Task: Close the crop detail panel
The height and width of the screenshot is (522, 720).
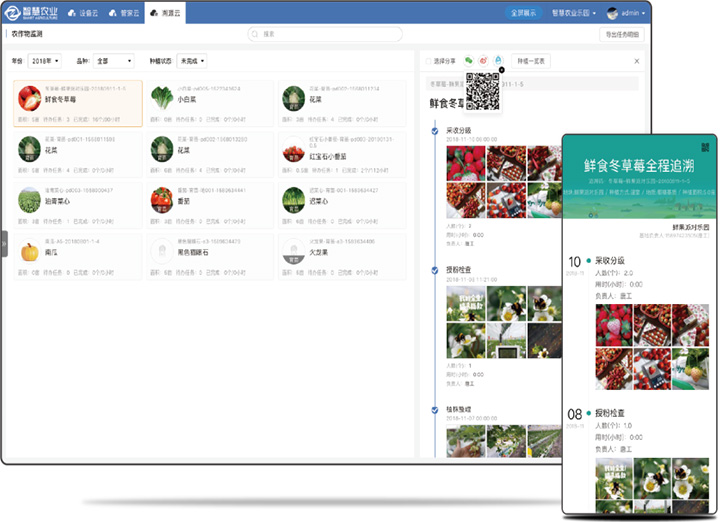Action: [x=637, y=61]
